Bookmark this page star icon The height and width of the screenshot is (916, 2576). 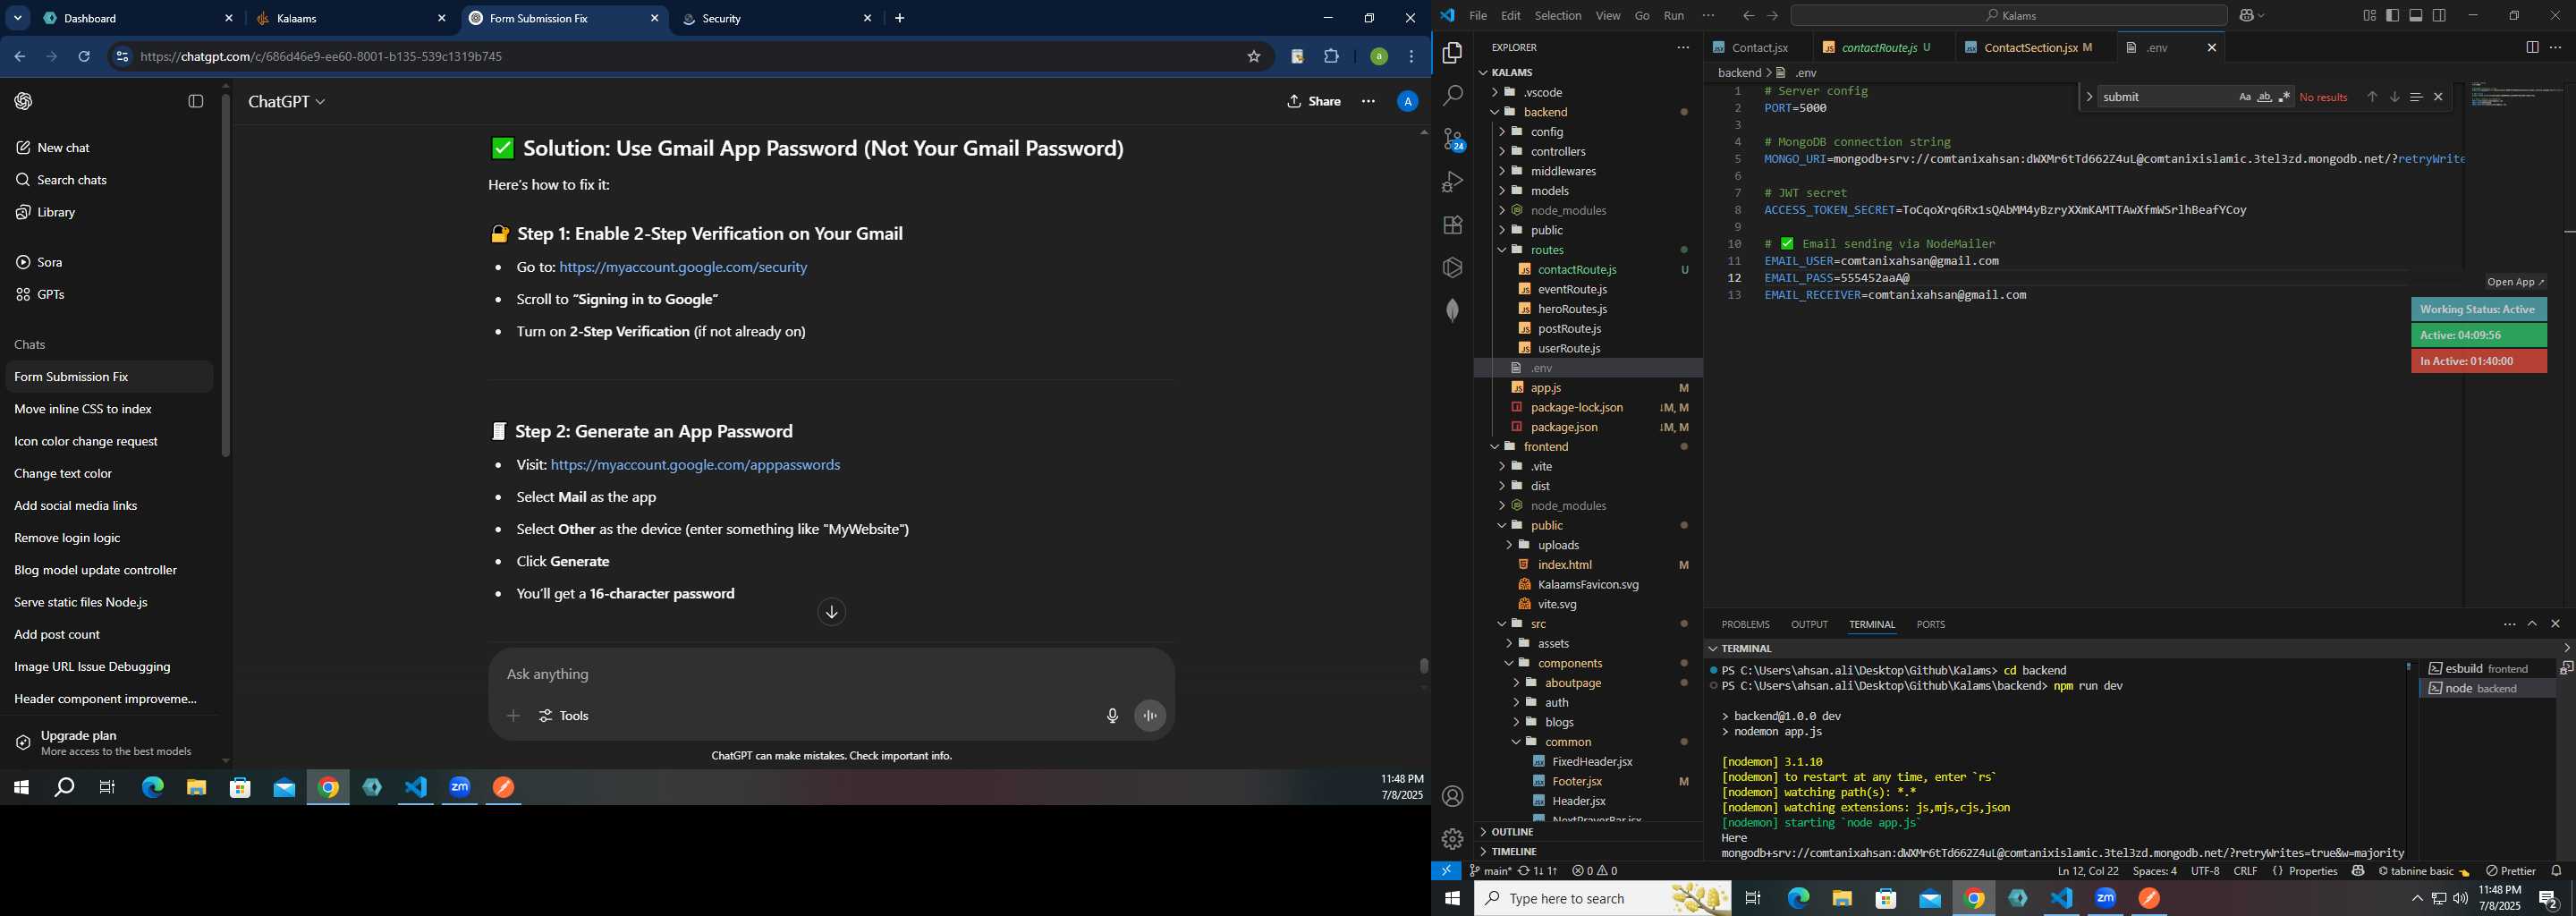1253,57
